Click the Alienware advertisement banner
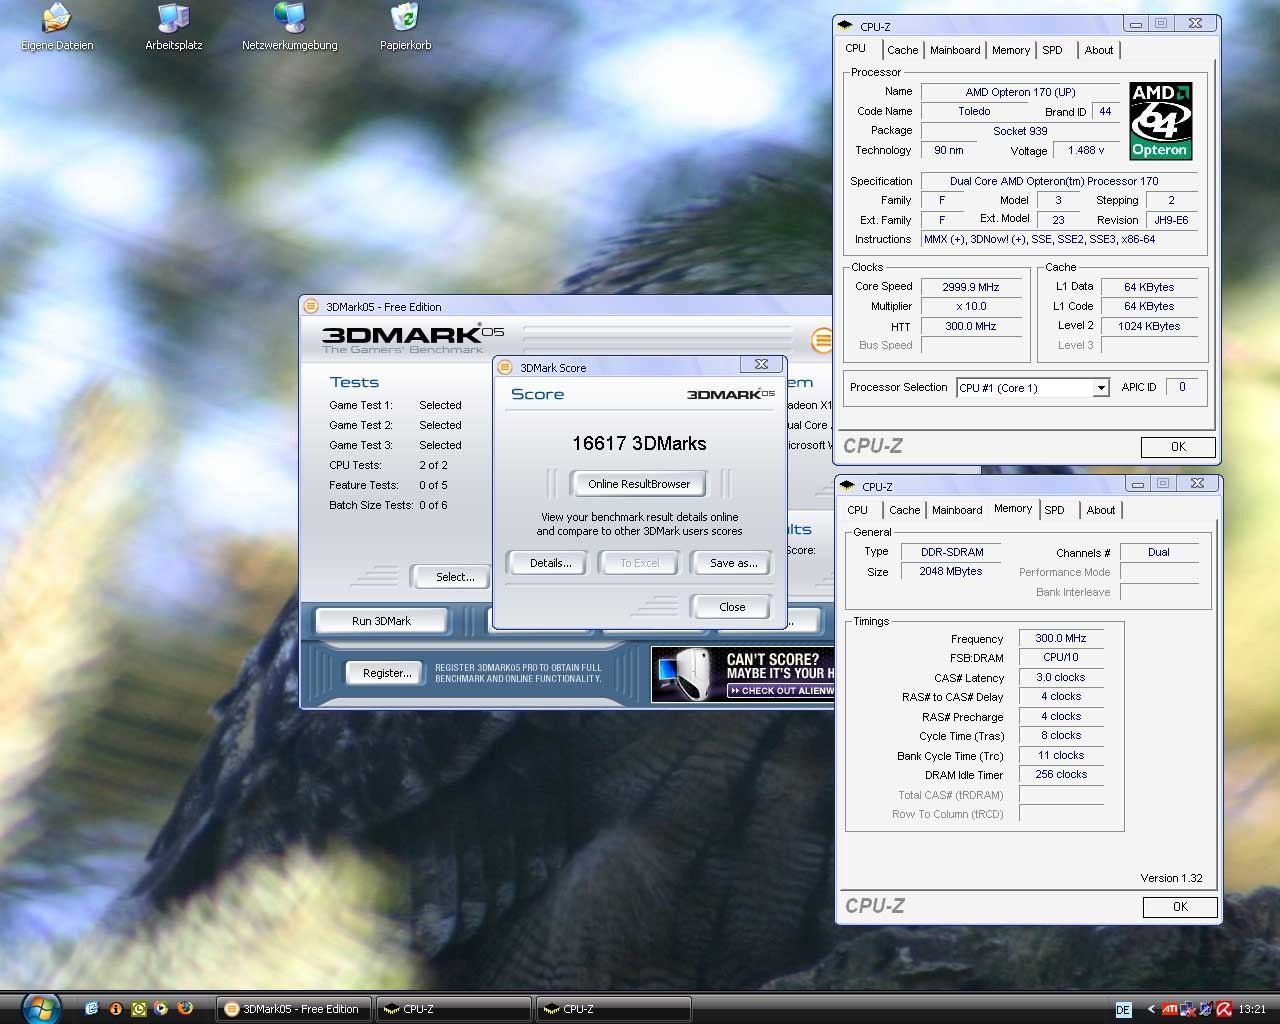The image size is (1280, 1024). tap(742, 675)
